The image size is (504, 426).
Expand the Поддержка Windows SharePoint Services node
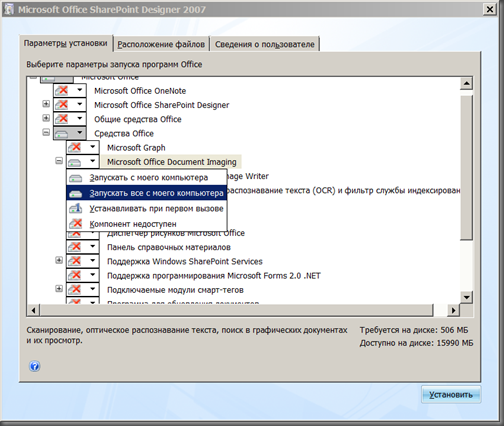tap(59, 260)
